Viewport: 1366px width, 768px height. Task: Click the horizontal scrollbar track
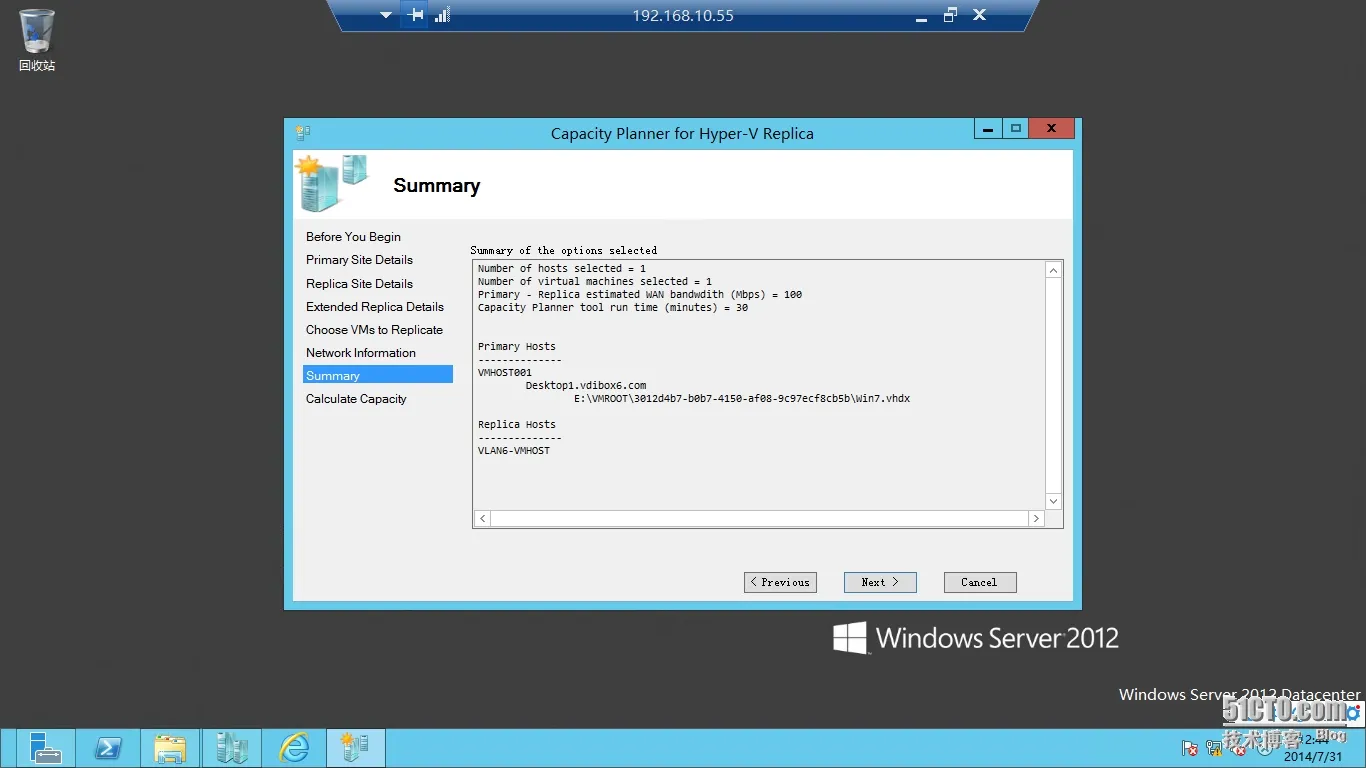[760, 519]
